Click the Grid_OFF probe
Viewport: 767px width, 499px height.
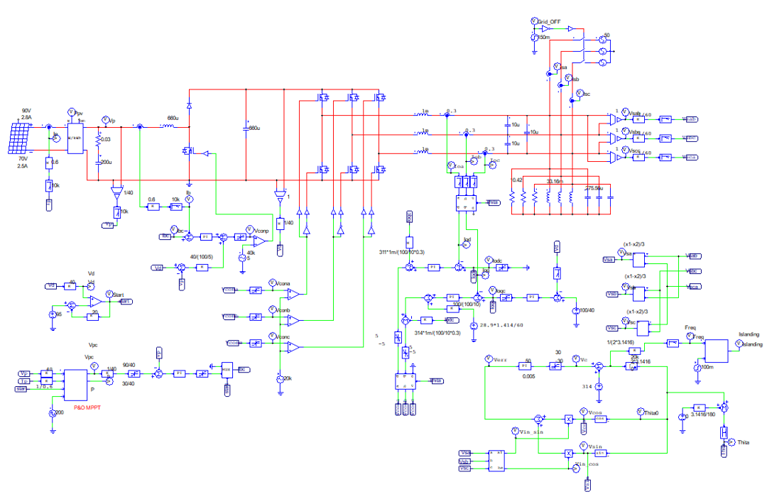(x=535, y=21)
